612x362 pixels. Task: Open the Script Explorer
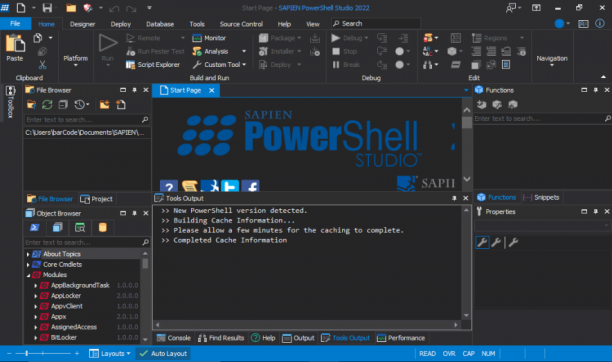(153, 64)
